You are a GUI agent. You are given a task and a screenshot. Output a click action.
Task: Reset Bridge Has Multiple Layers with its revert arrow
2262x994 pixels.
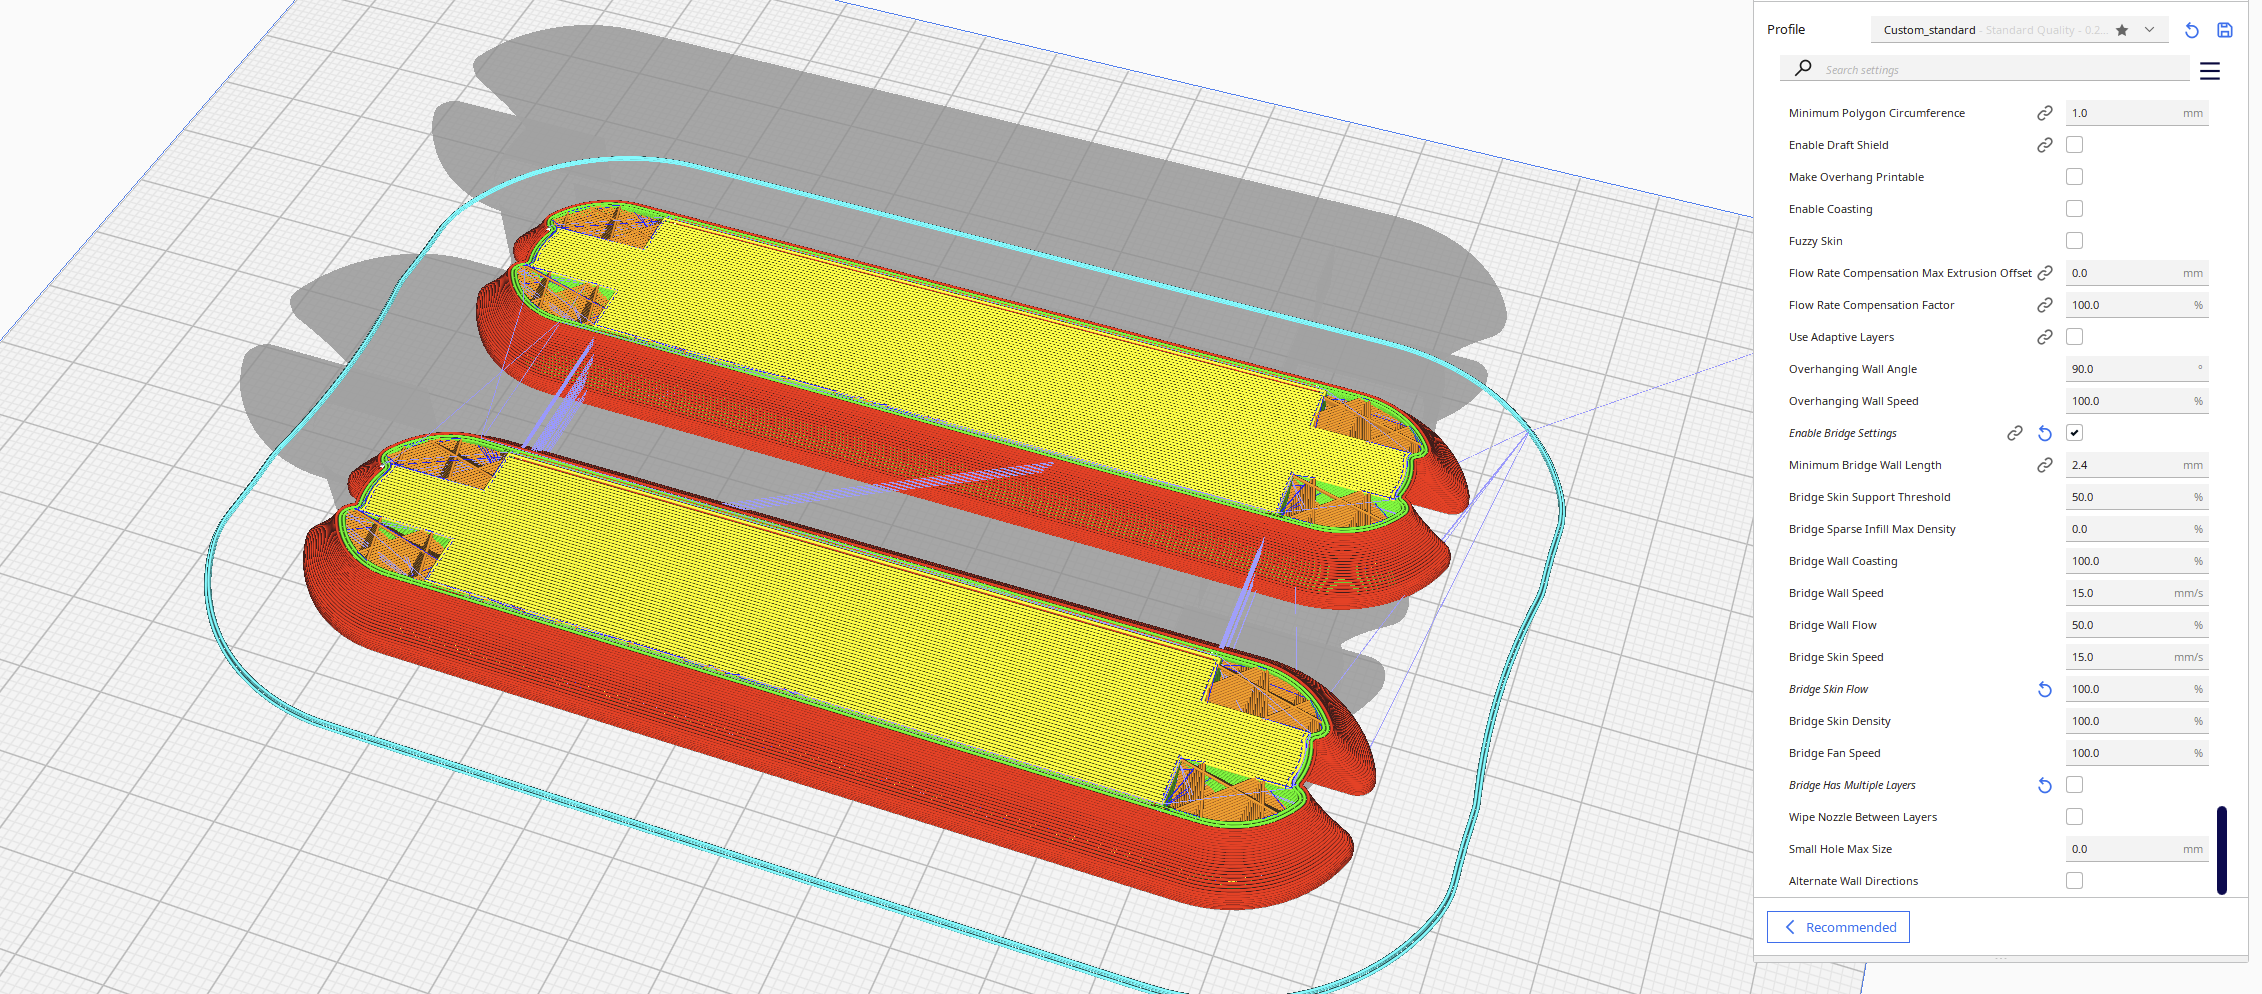2044,785
